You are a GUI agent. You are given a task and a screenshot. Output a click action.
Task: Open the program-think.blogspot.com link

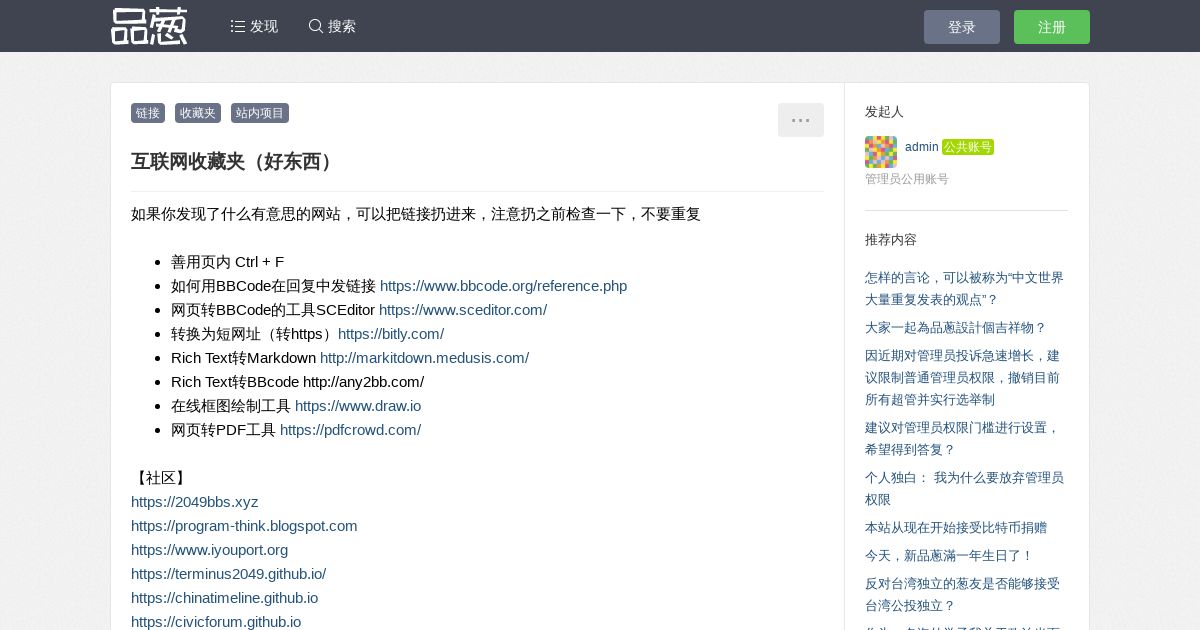[244, 526]
